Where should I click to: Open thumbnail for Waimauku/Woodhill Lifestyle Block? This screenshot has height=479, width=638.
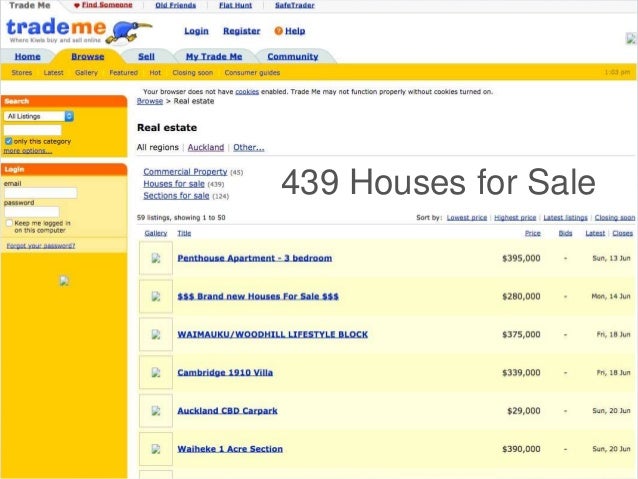coord(156,335)
